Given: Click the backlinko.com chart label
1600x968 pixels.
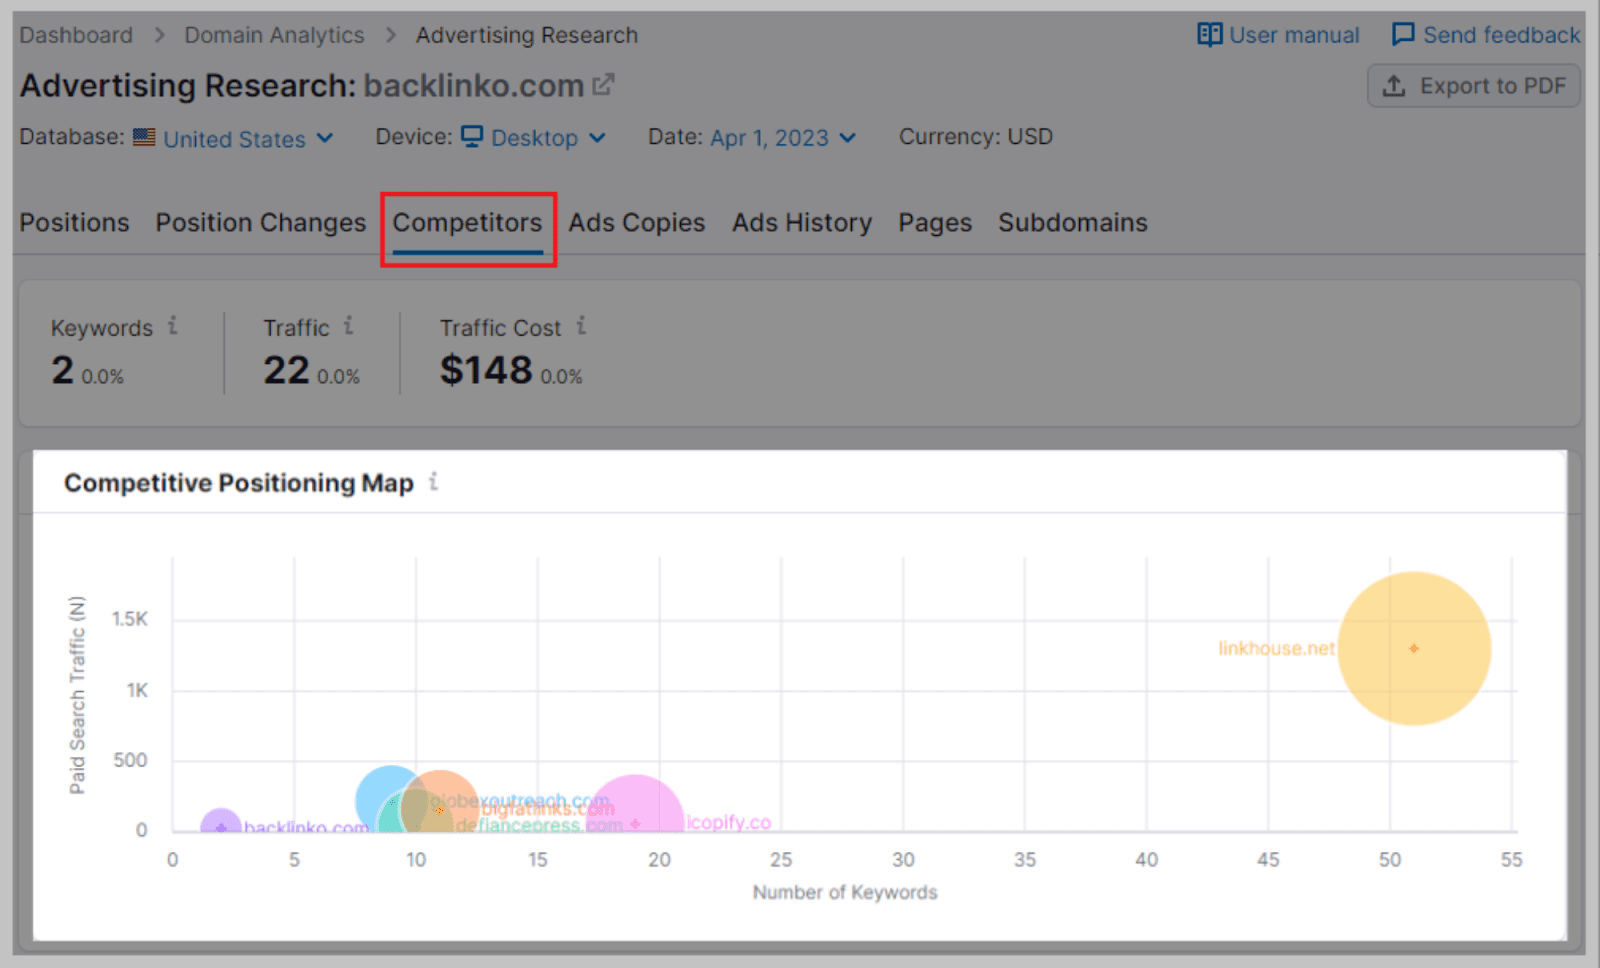Looking at the screenshot, I should click(306, 827).
